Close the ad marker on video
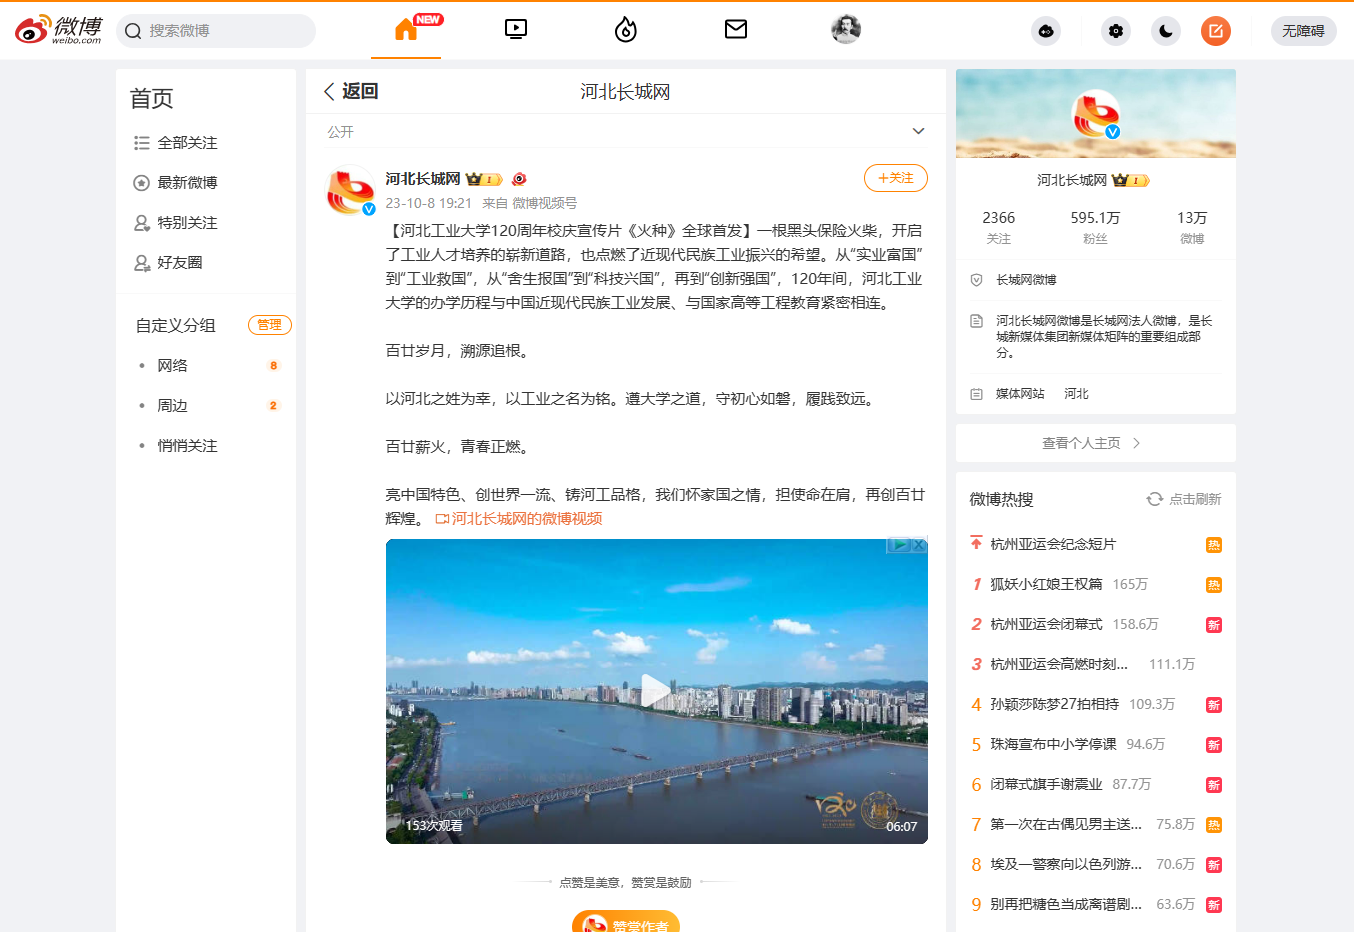The width and height of the screenshot is (1354, 932). click(x=918, y=545)
